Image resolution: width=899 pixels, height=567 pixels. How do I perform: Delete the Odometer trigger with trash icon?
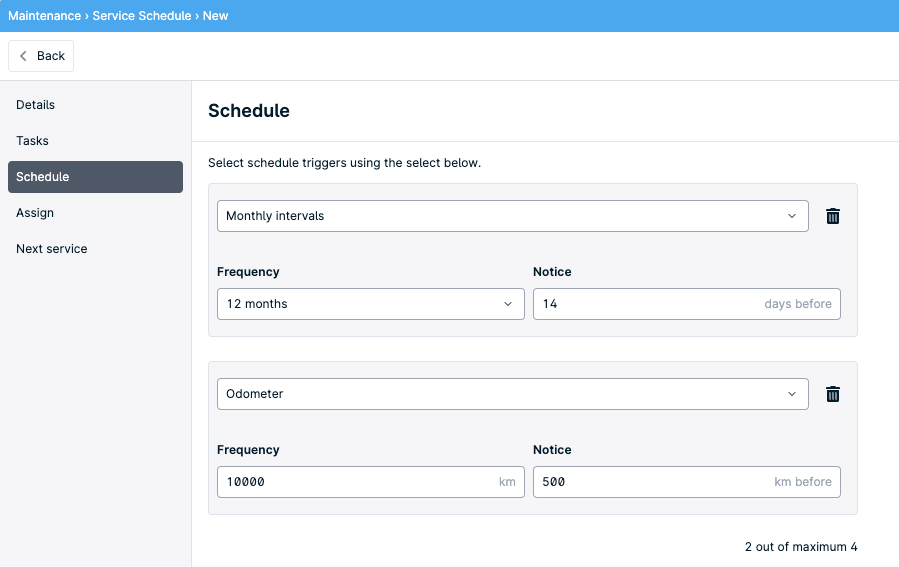click(x=832, y=394)
